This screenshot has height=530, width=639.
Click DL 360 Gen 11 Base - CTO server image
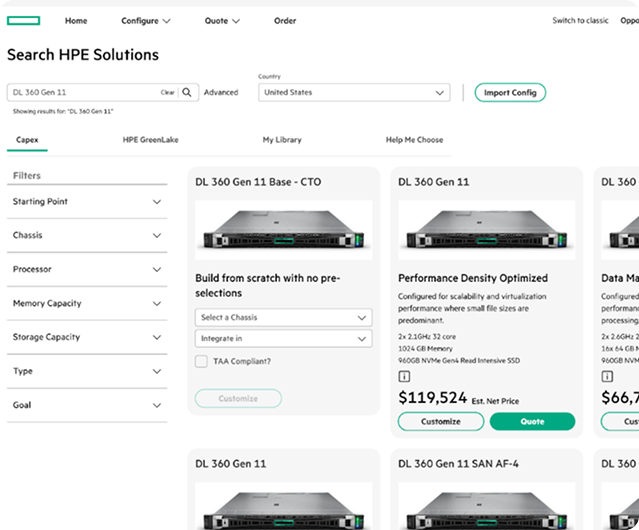(284, 230)
